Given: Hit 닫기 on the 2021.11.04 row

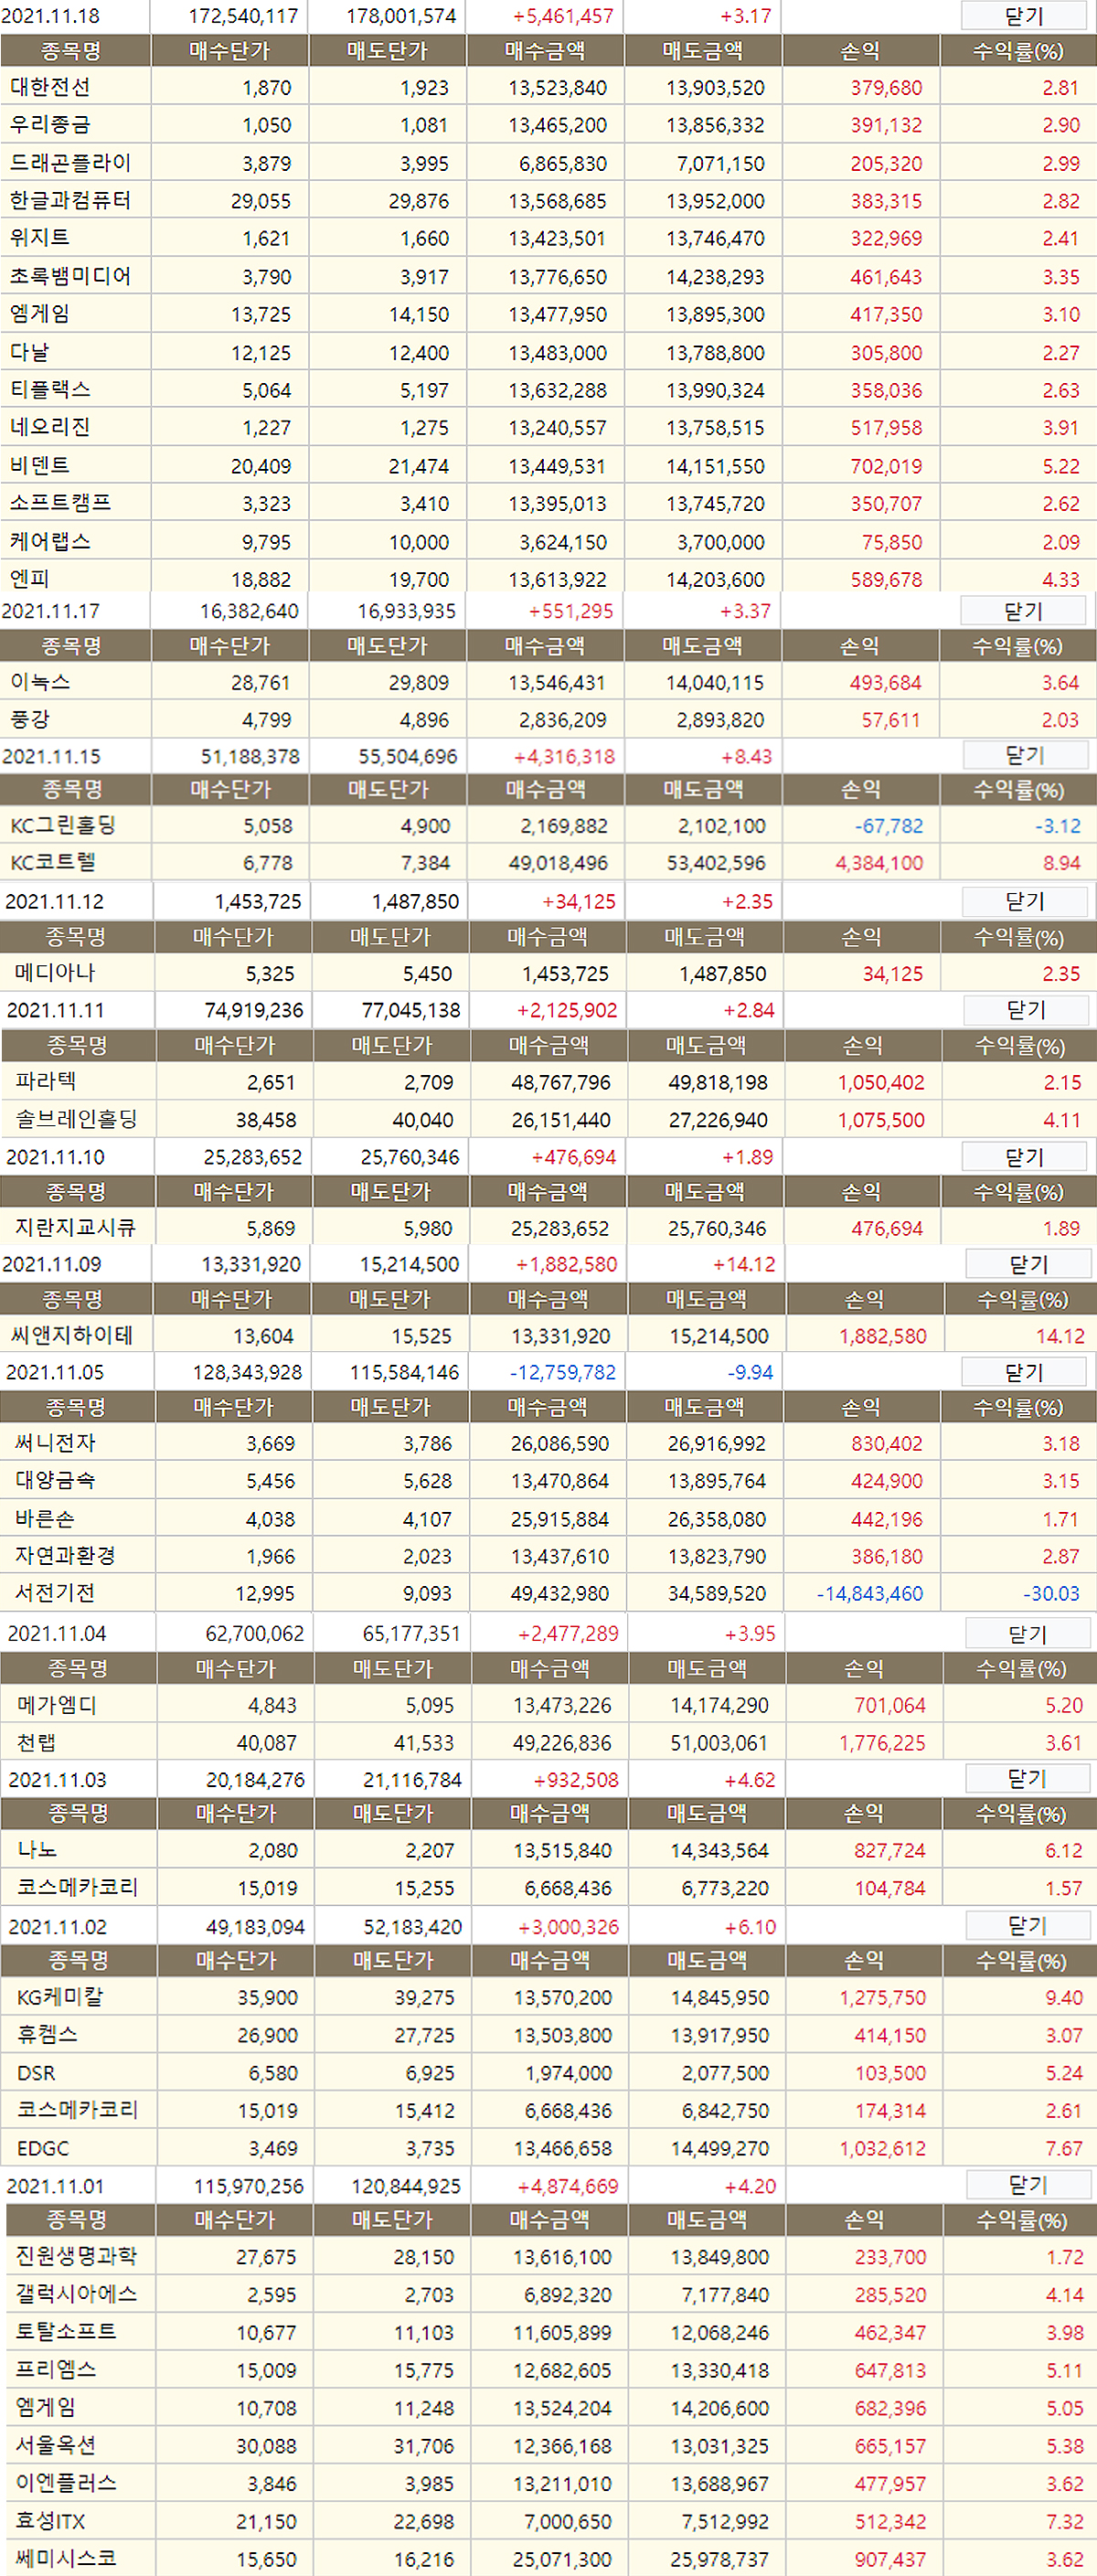Looking at the screenshot, I should pos(1027,1633).
